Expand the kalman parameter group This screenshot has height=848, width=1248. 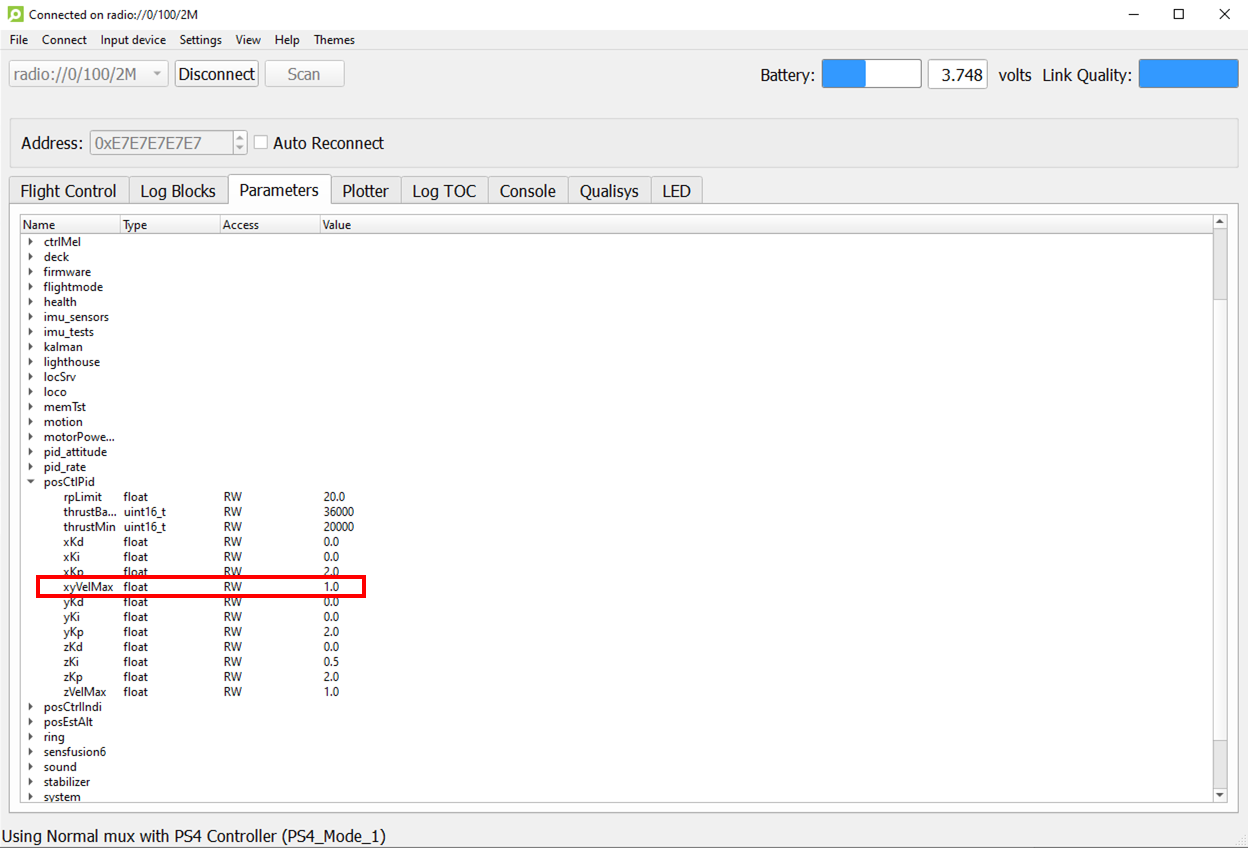(x=31, y=347)
